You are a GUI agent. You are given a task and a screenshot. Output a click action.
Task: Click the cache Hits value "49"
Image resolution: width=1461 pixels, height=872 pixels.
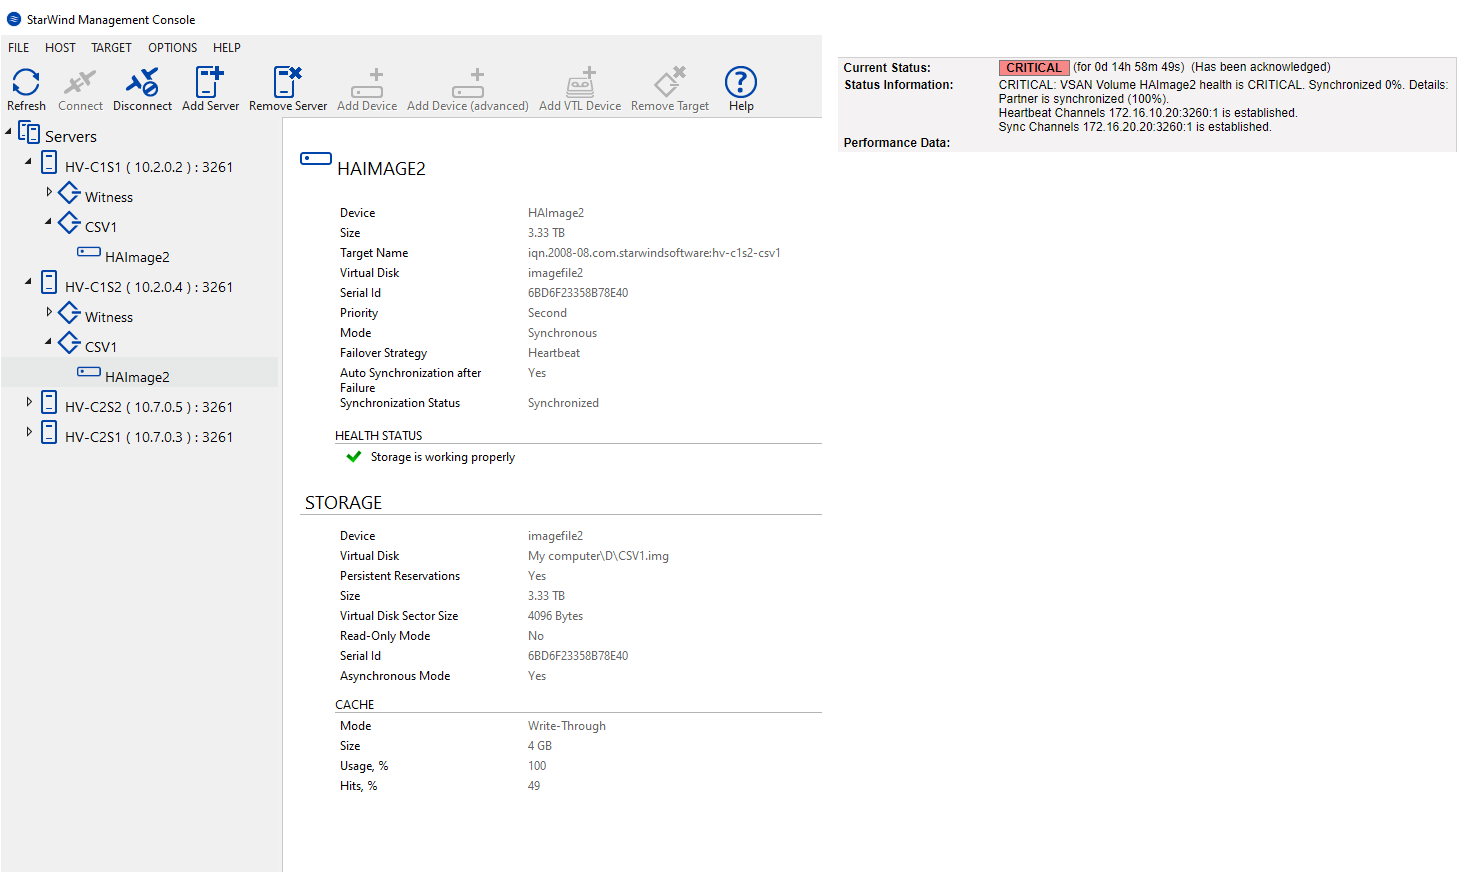534,786
